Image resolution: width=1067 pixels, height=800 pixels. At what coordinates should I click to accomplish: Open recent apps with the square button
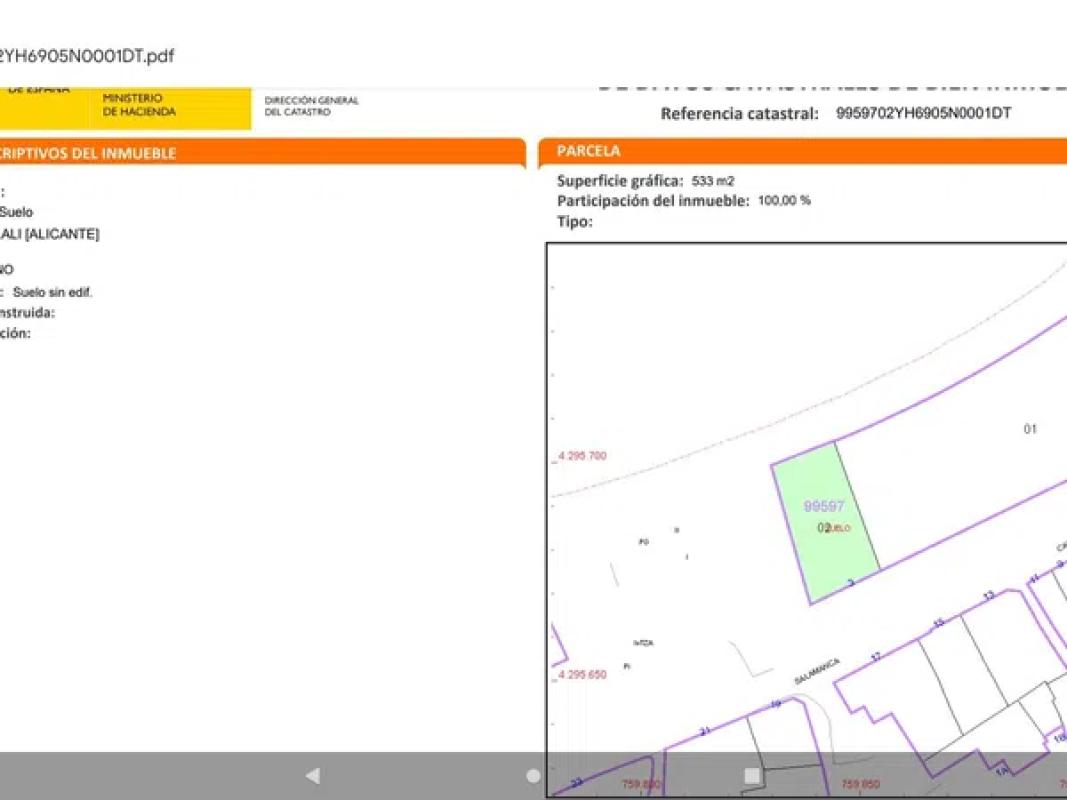pyautogui.click(x=752, y=775)
